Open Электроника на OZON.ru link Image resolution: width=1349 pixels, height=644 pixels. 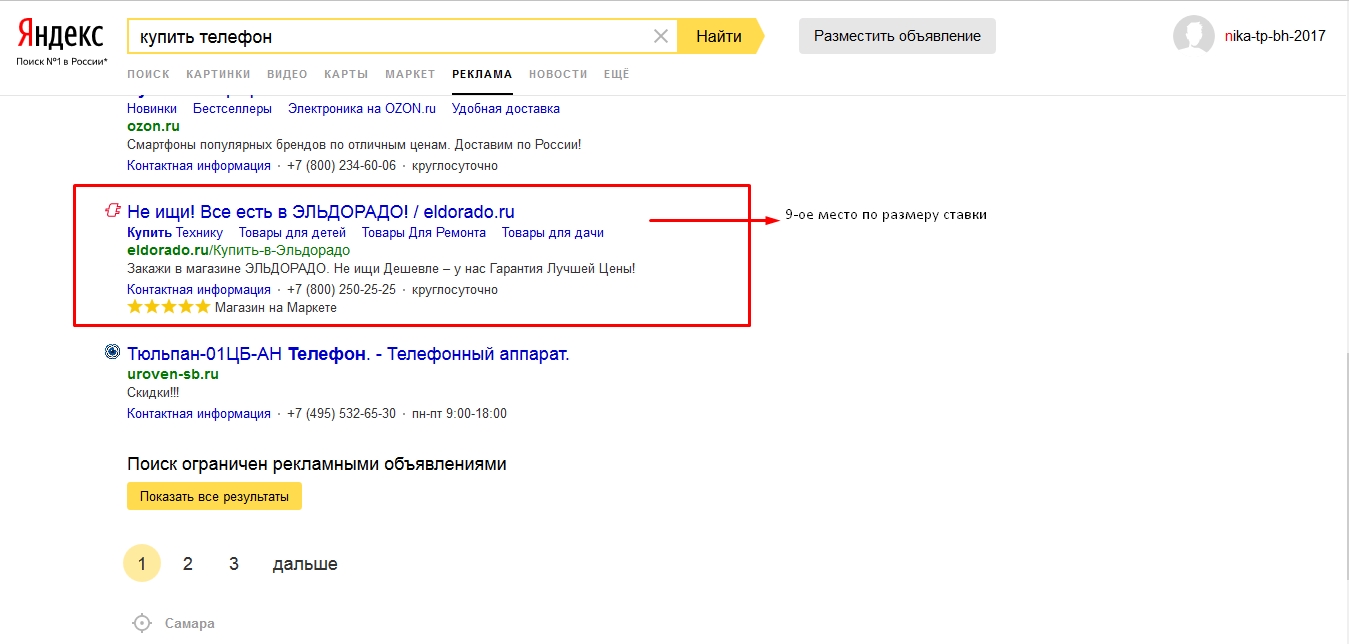click(x=362, y=108)
